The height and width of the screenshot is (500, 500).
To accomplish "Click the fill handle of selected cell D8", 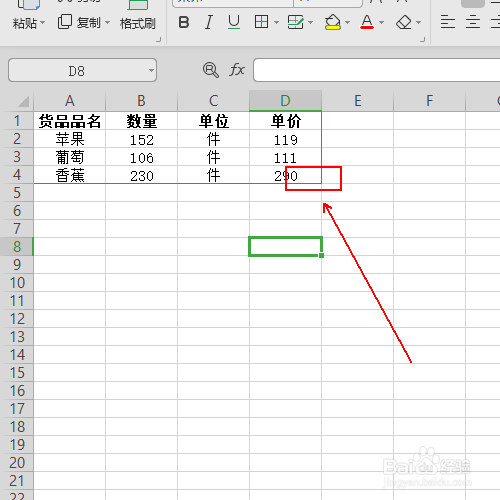I will pyautogui.click(x=321, y=255).
